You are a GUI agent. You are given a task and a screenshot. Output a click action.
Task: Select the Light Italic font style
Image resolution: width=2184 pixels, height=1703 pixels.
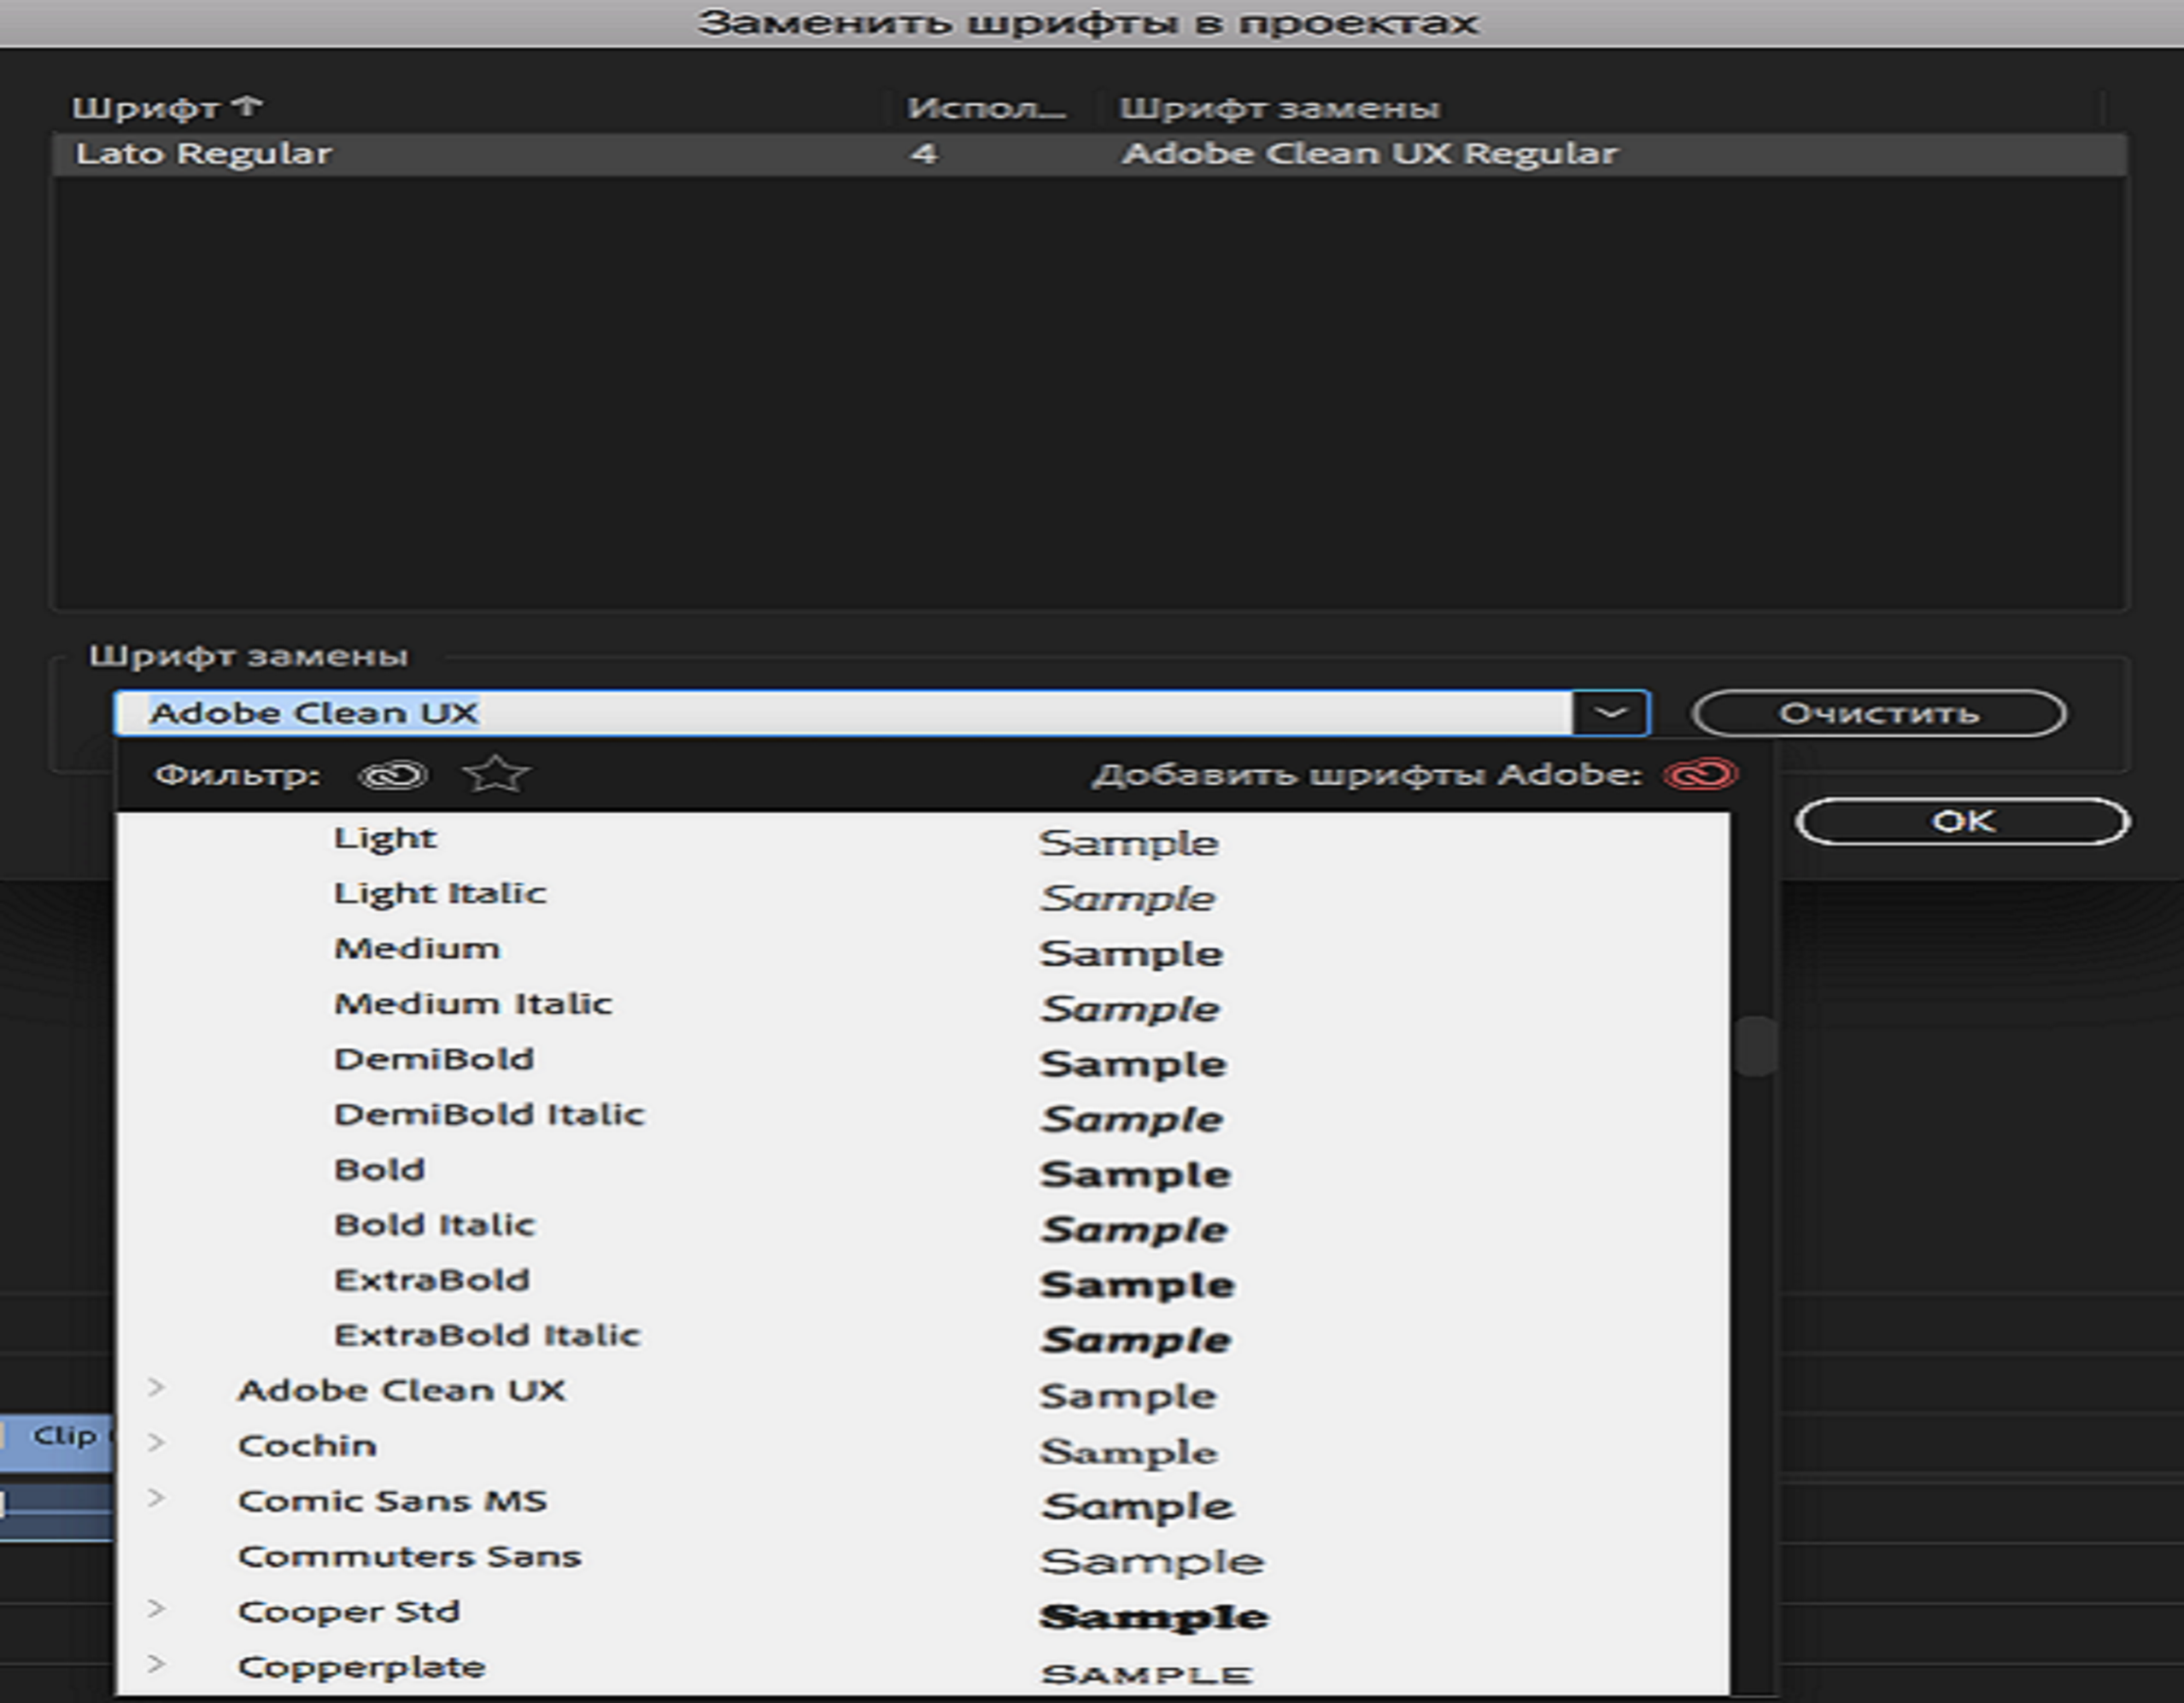pyautogui.click(x=440, y=893)
